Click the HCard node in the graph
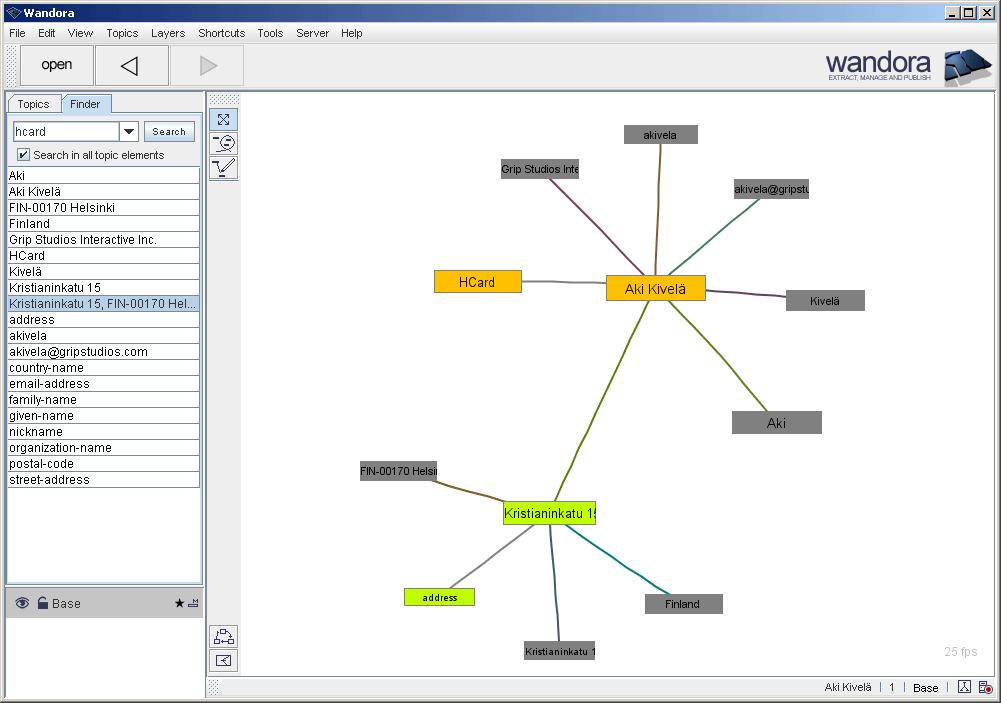 (477, 281)
